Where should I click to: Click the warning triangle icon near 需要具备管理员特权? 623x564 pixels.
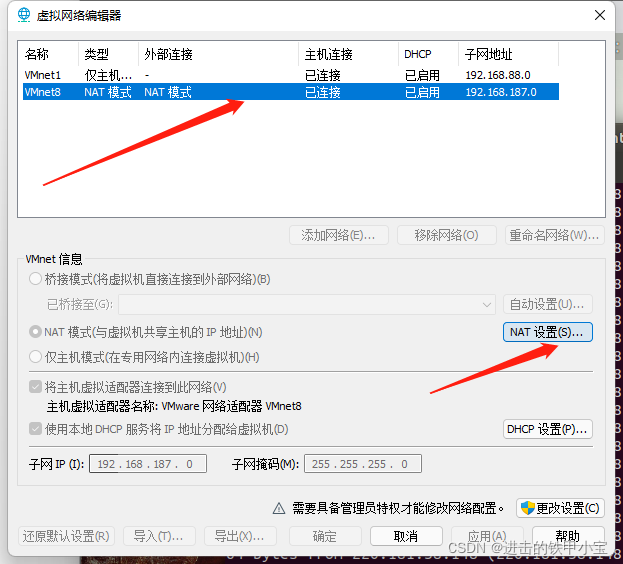click(x=279, y=508)
